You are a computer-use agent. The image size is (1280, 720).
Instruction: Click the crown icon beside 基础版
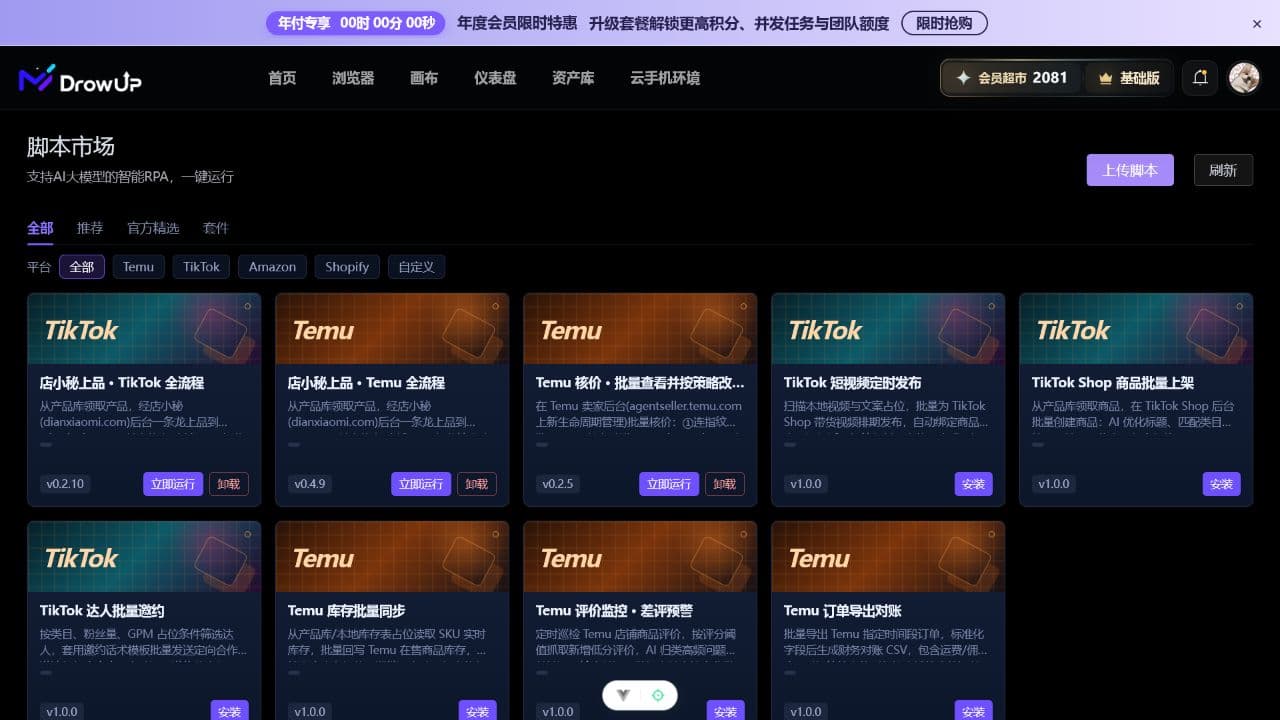point(1105,78)
